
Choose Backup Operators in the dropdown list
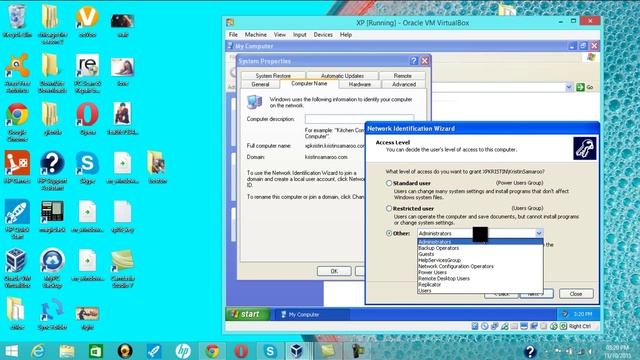[x=480, y=248]
